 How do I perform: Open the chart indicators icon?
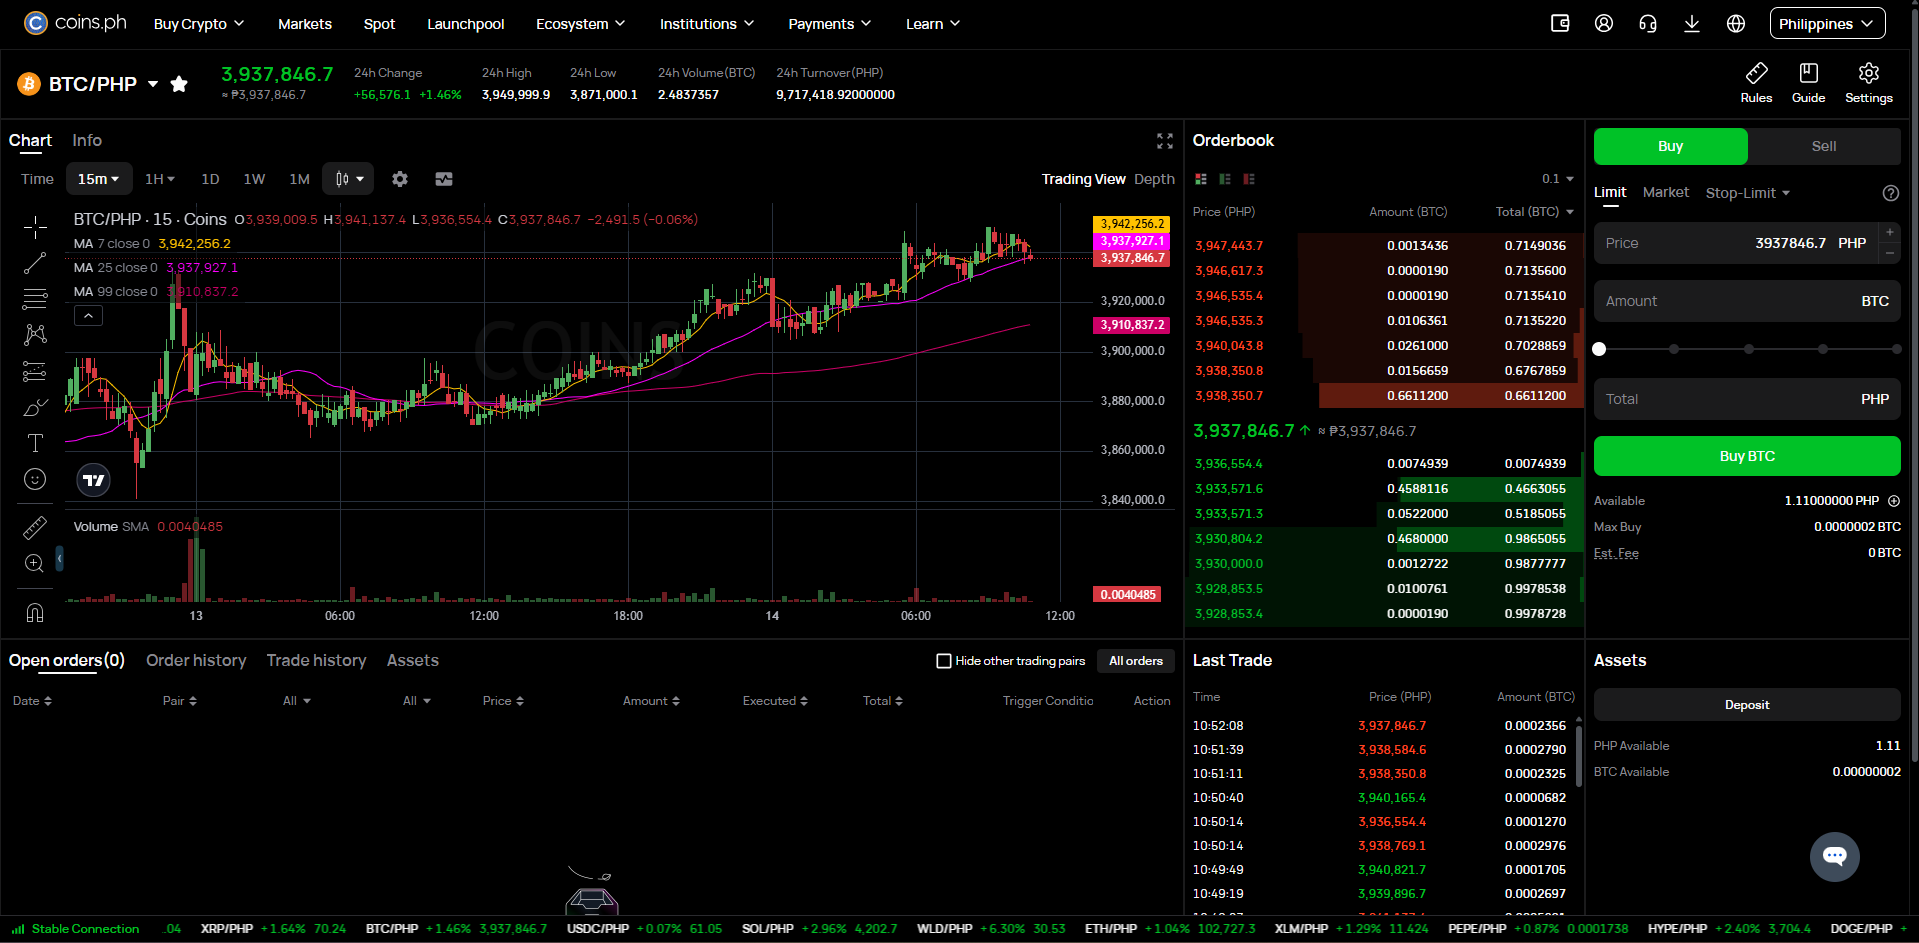(444, 179)
